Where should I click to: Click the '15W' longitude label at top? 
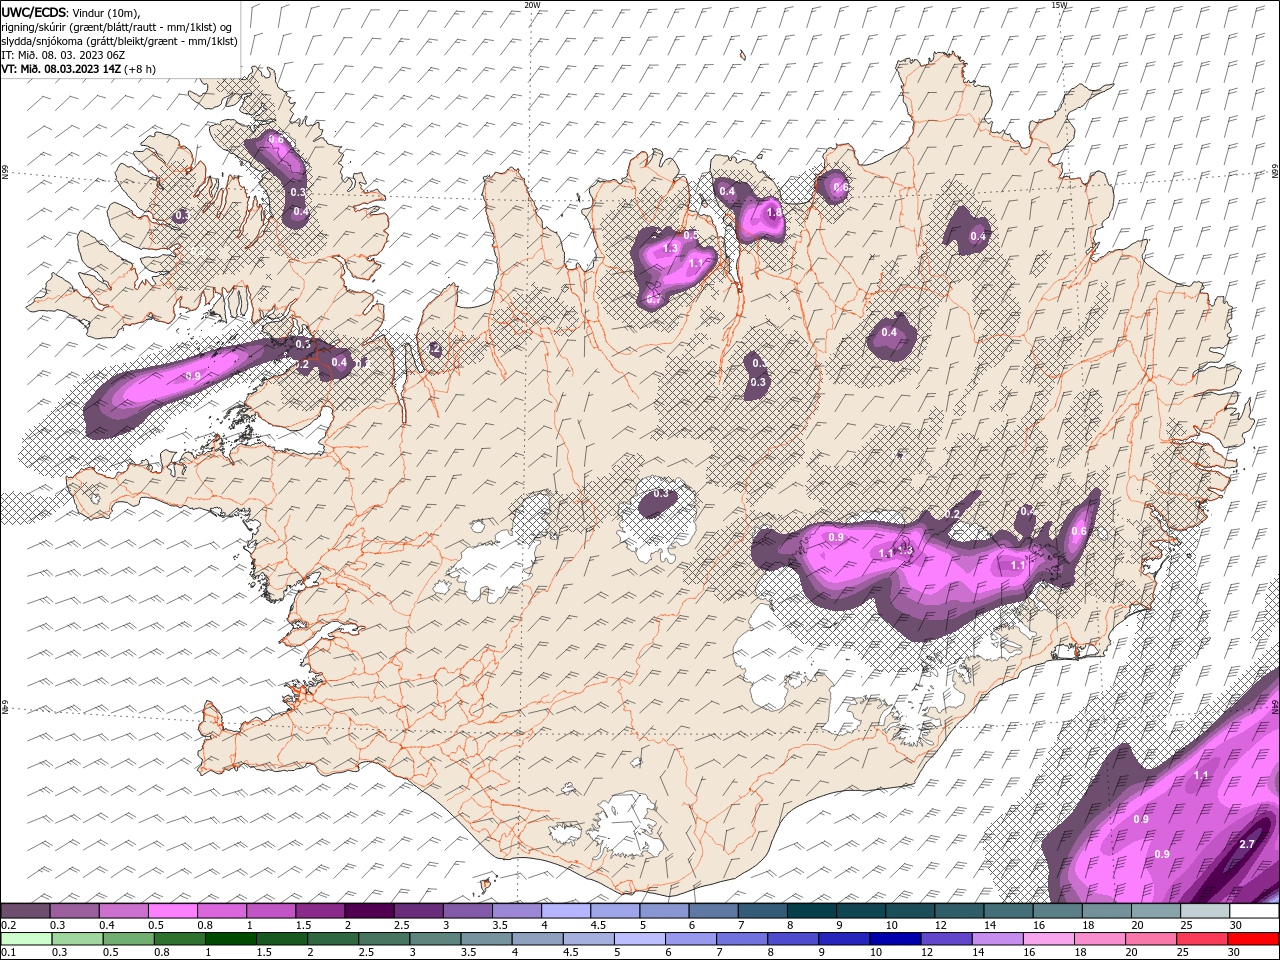point(1059,5)
